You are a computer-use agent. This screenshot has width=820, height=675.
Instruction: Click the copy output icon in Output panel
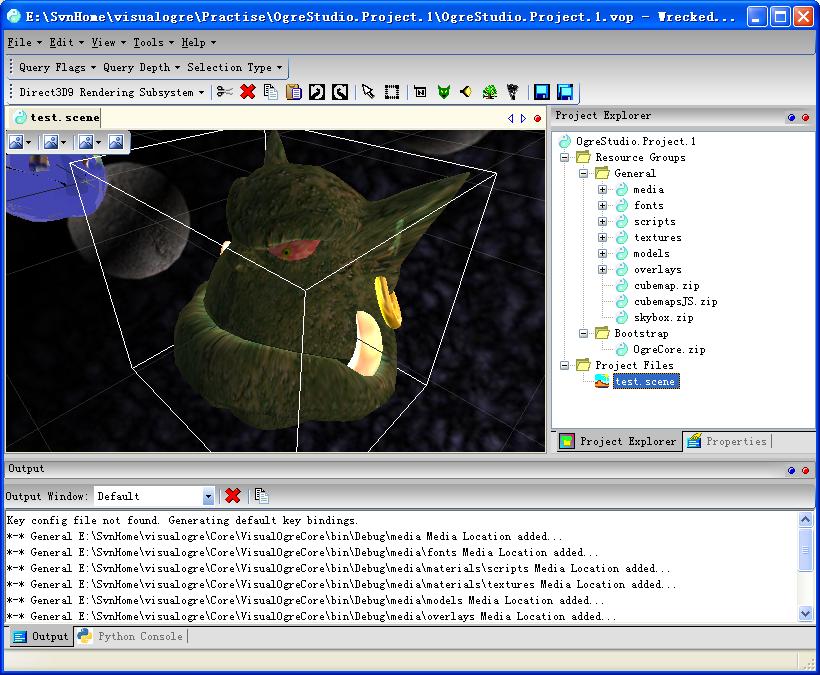click(x=261, y=496)
